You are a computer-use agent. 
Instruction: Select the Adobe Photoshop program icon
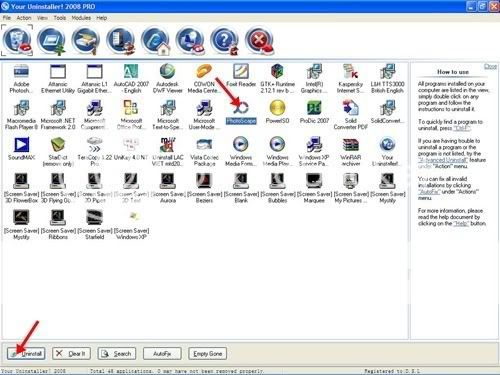[x=21, y=72]
